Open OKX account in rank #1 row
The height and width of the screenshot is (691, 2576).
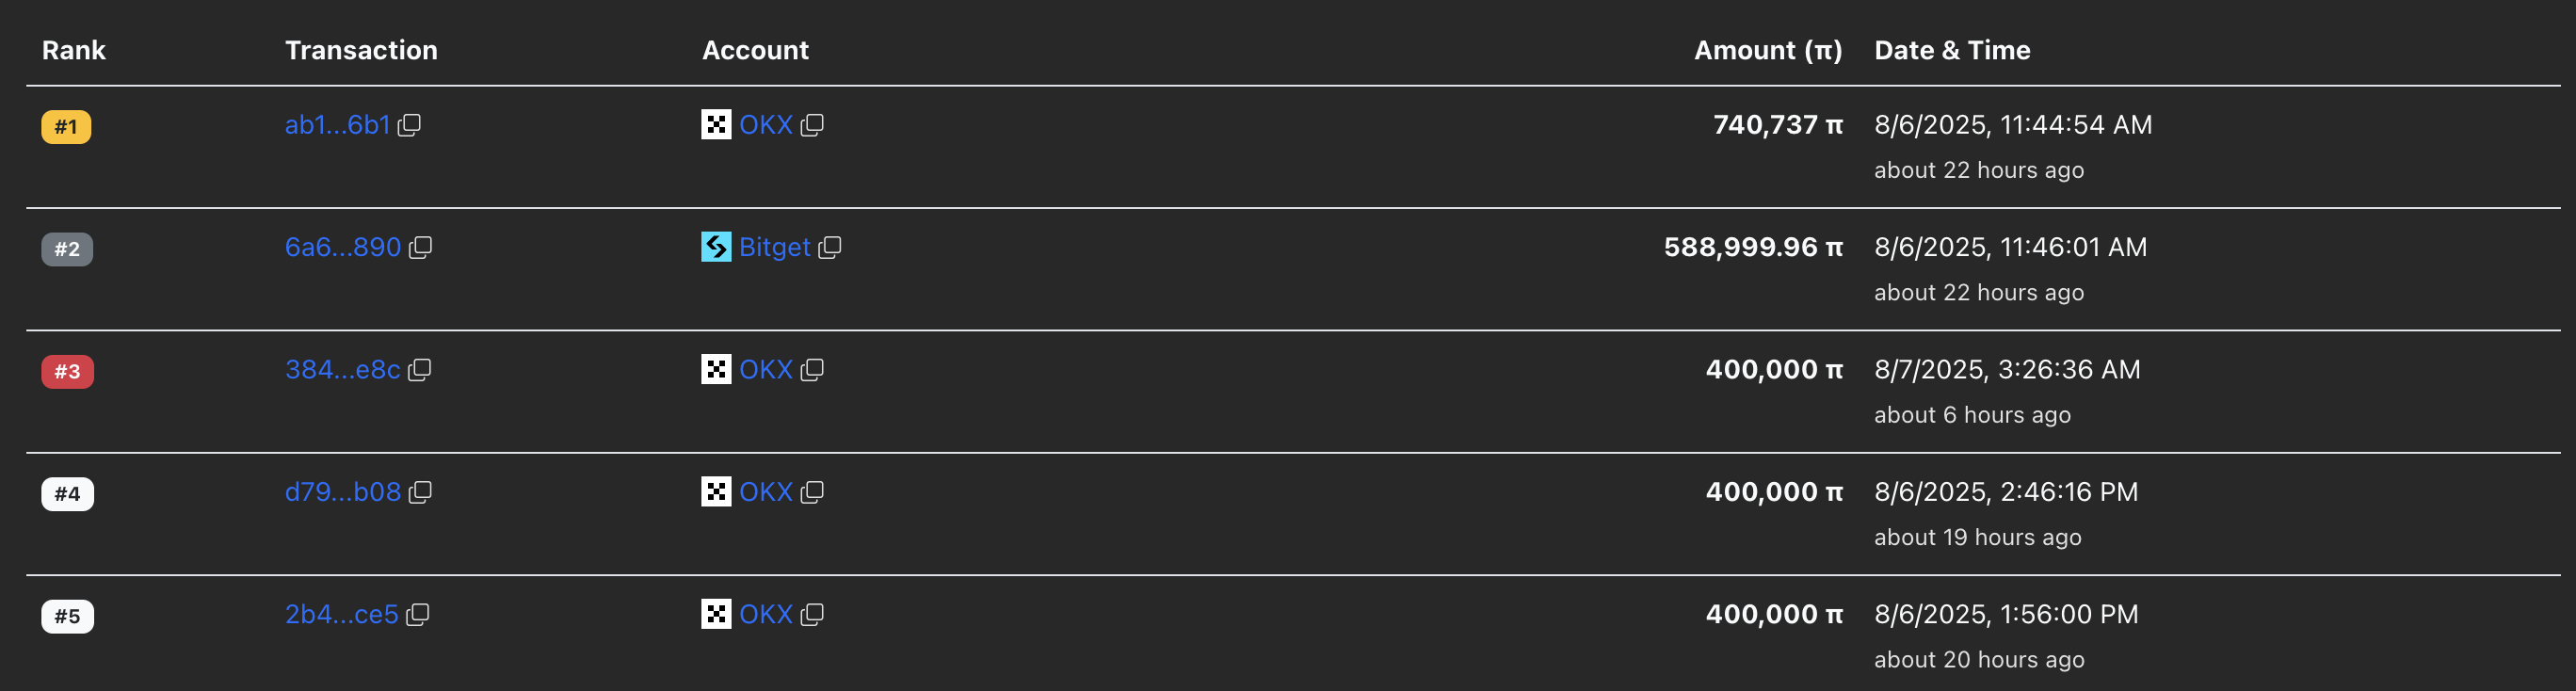point(765,125)
